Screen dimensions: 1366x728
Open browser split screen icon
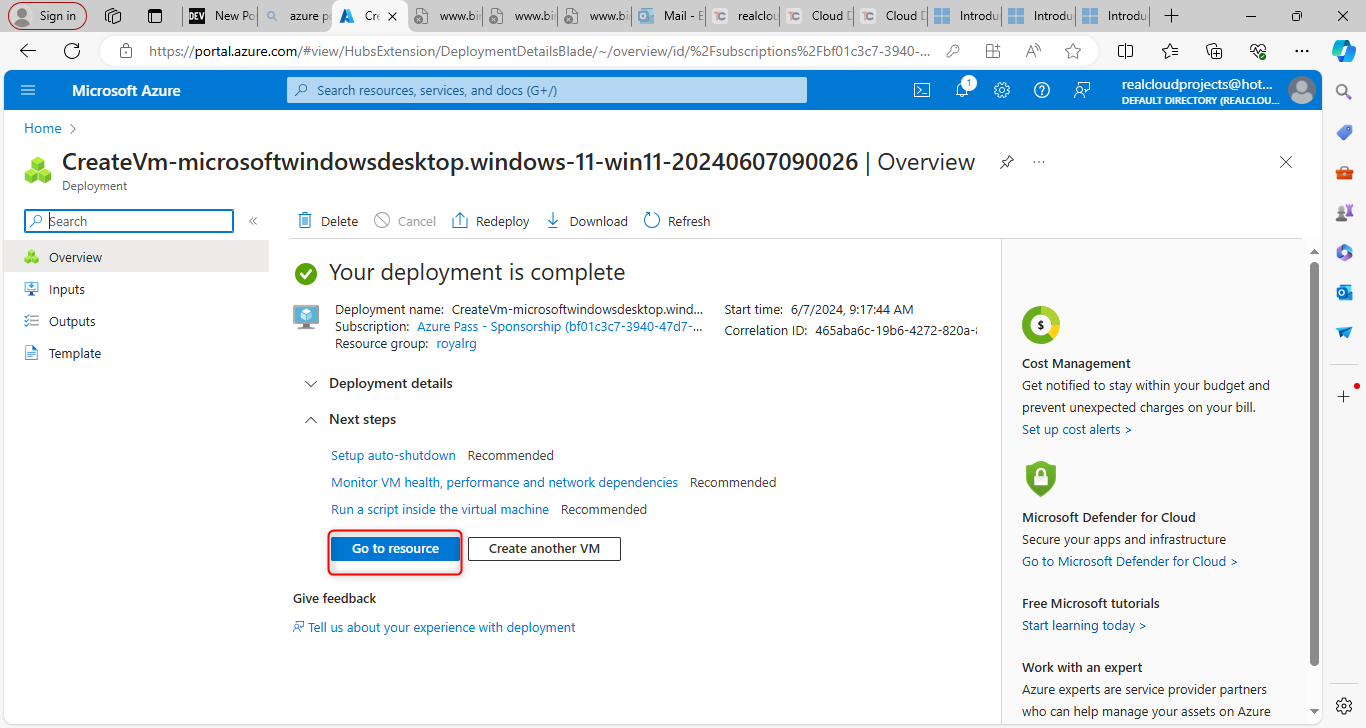pyautogui.click(x=1125, y=51)
